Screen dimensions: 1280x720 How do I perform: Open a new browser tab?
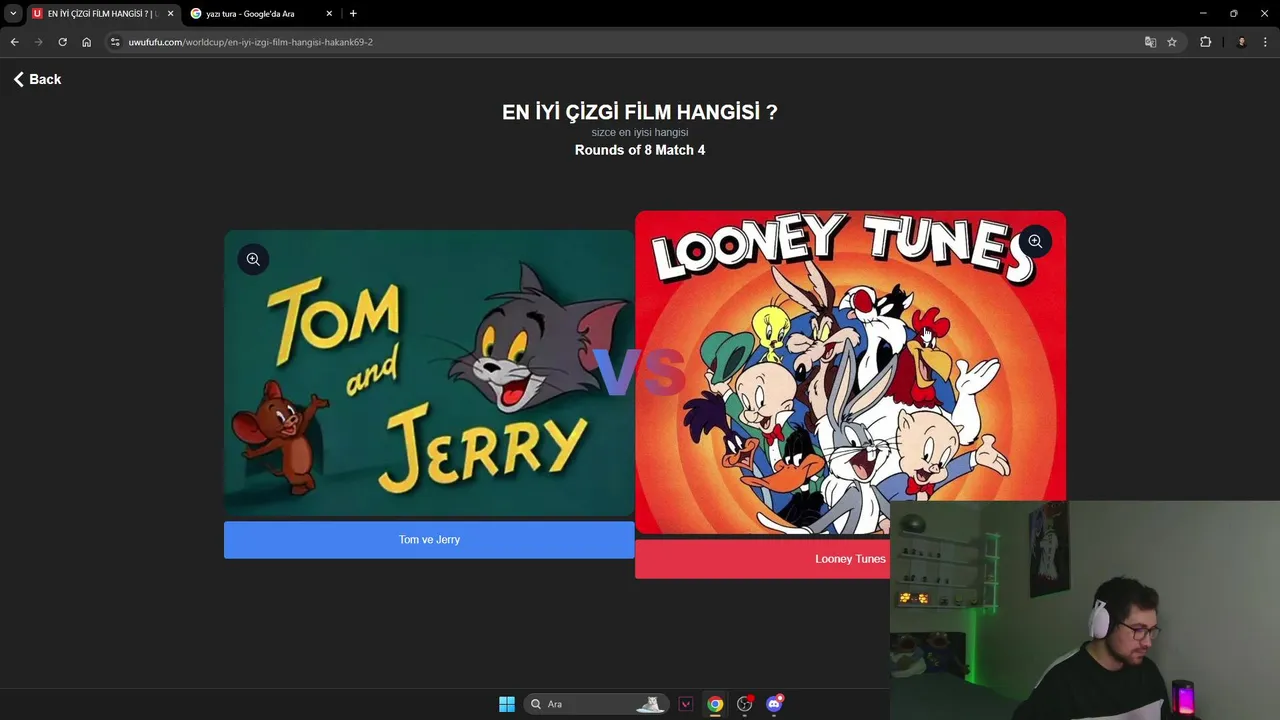pyautogui.click(x=353, y=14)
